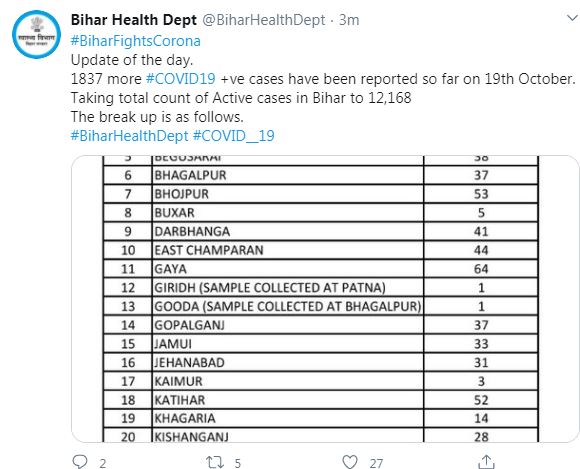The height and width of the screenshot is (469, 580).
Task: Open the 3m tweet timestamp
Action: coord(349,20)
